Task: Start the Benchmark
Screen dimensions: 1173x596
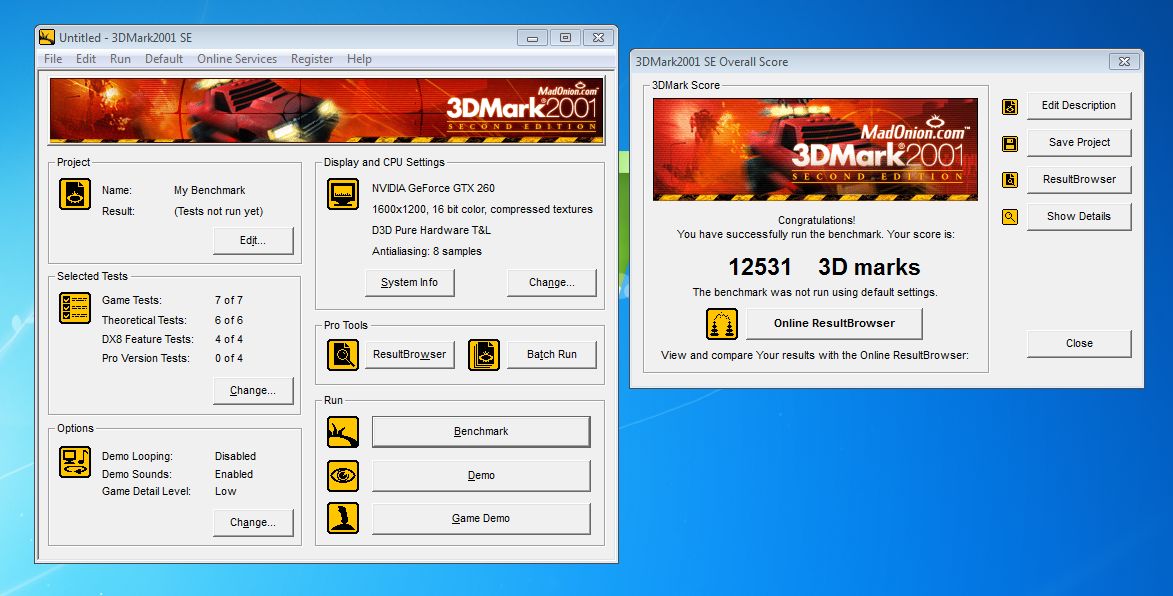Action: click(x=481, y=431)
